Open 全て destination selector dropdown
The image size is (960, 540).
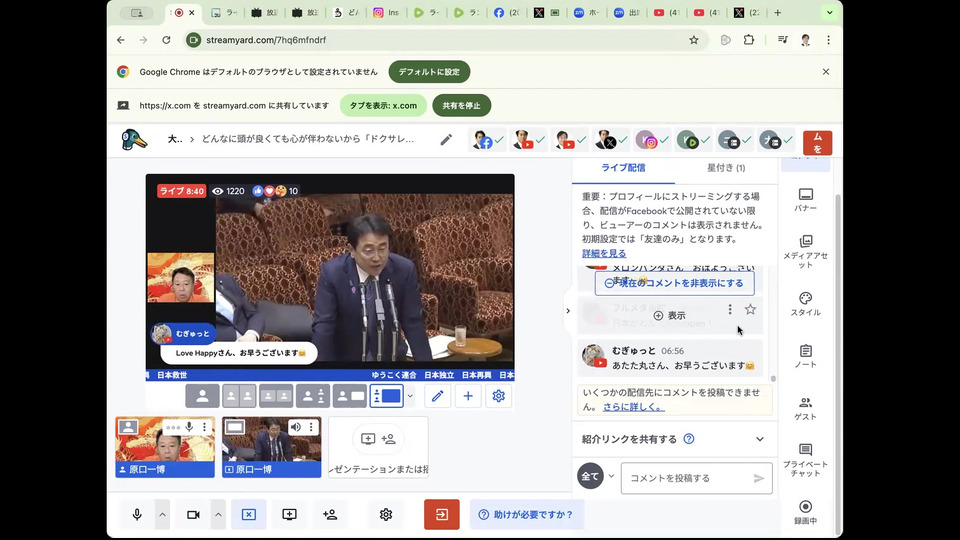pos(596,476)
